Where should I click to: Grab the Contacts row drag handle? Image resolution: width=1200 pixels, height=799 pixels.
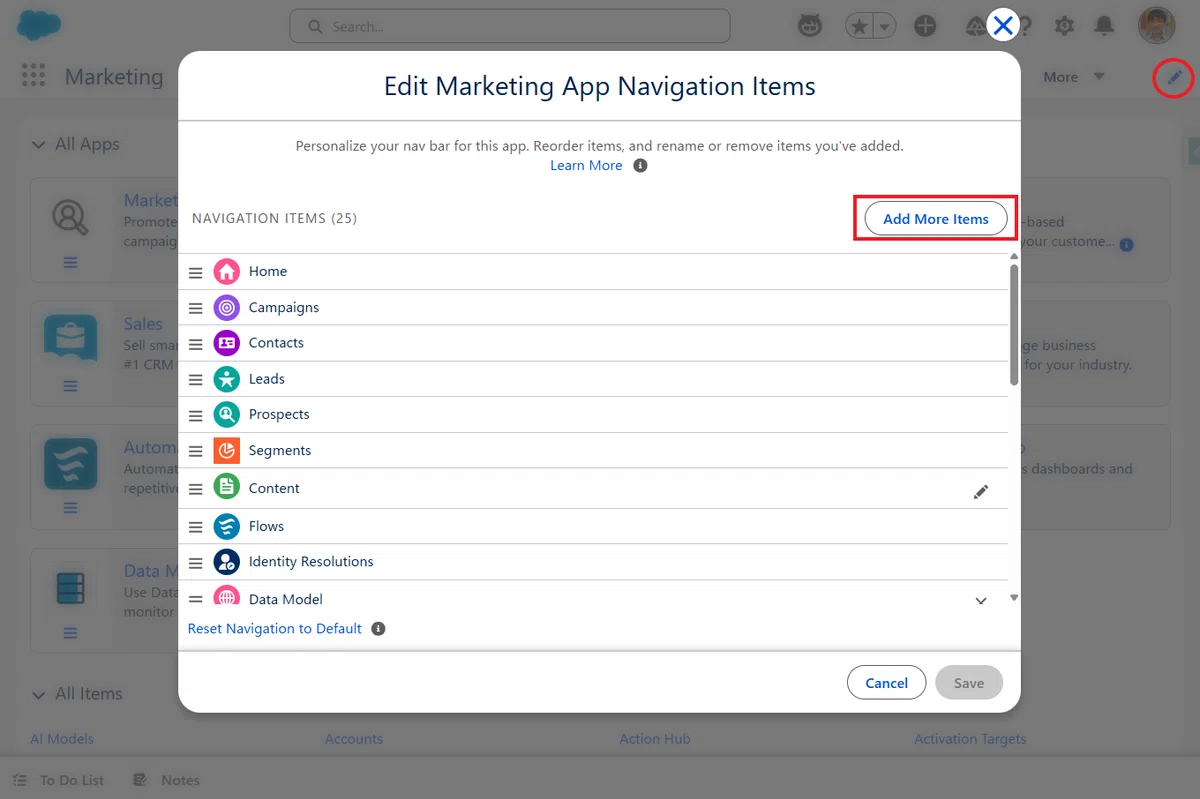click(x=196, y=343)
